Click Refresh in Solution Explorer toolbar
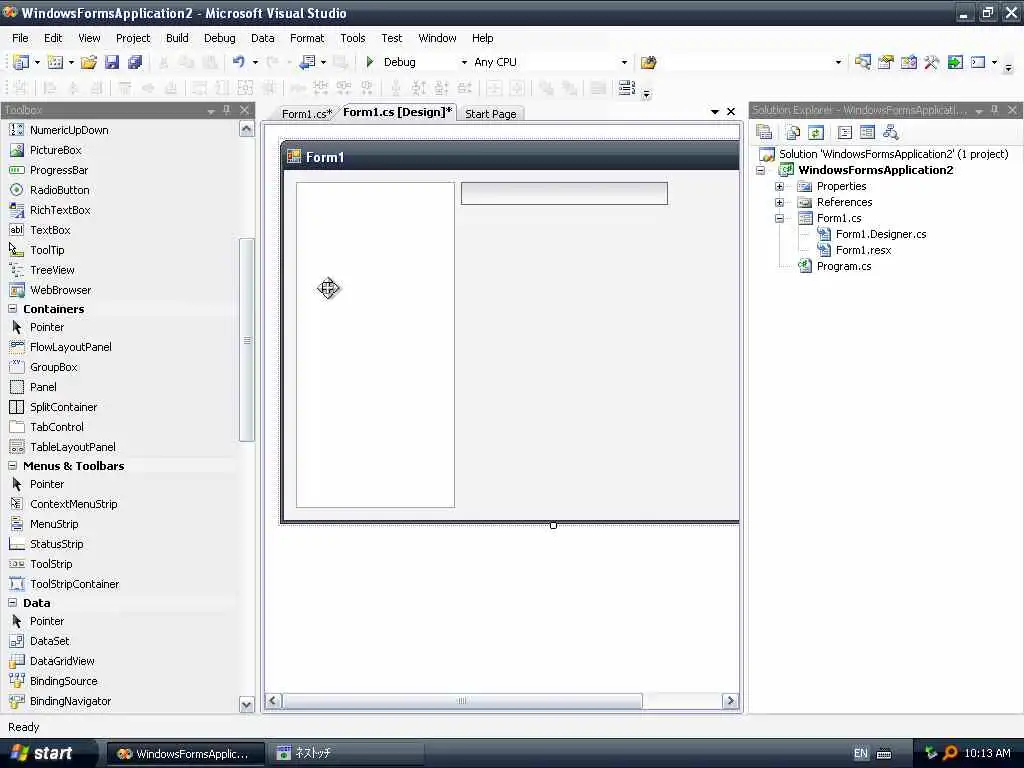 pos(816,133)
